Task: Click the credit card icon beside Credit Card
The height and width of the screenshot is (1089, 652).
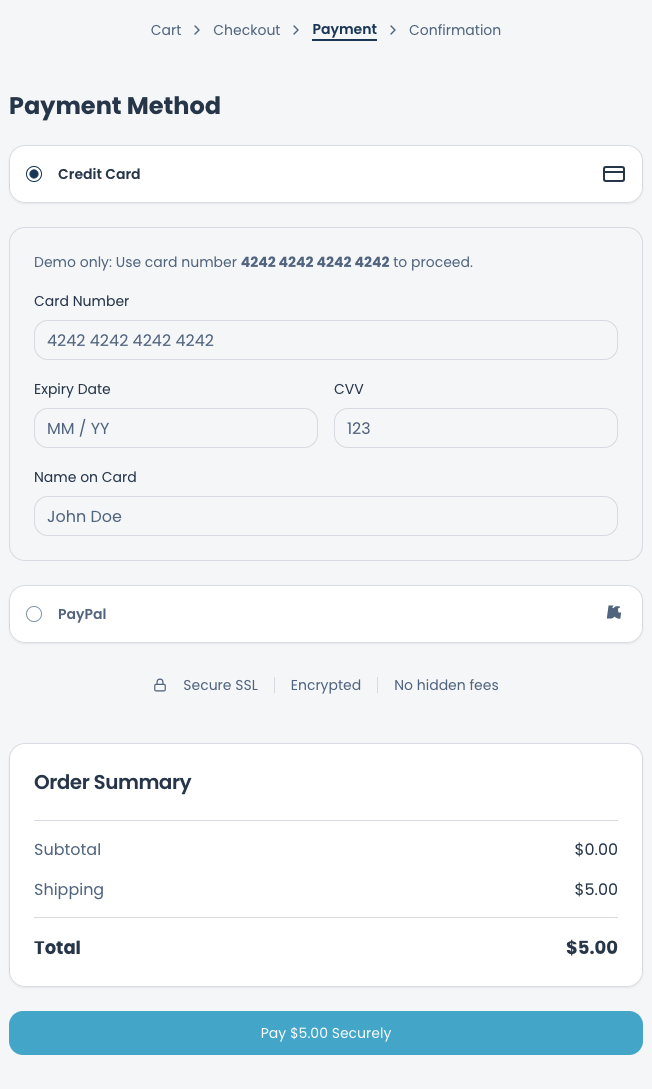Action: (614, 173)
